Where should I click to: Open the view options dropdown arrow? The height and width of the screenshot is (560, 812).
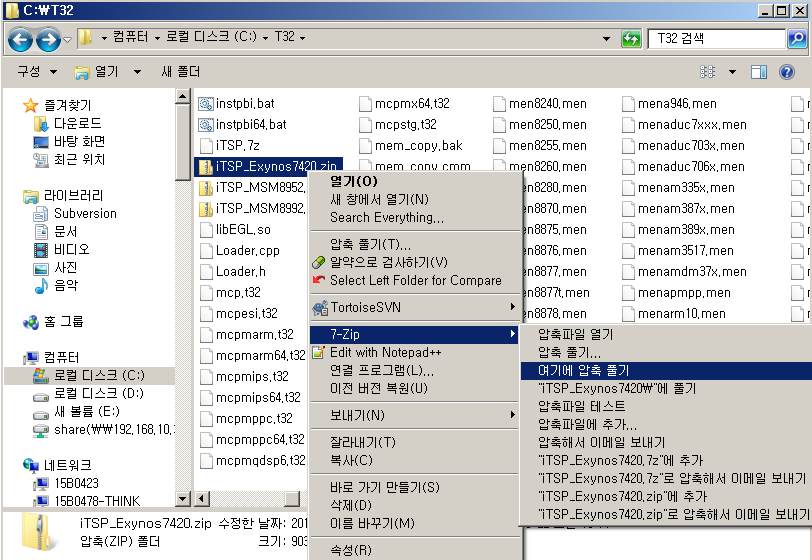coord(732,72)
